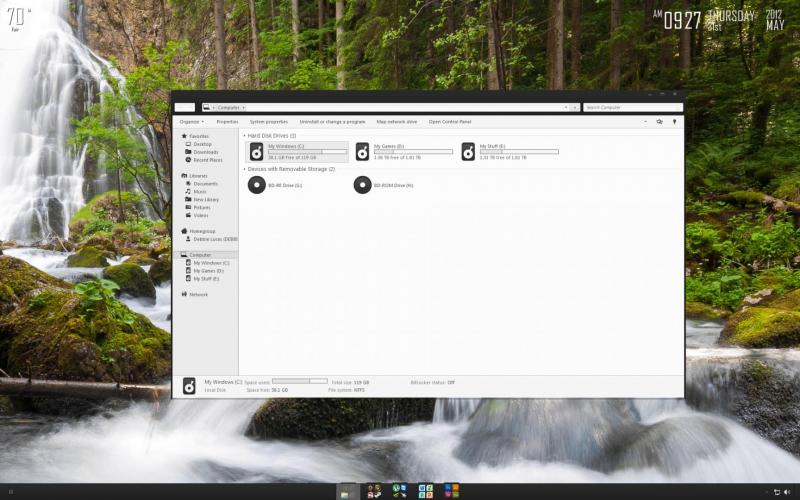
Task: Select the BD-RE Drive disc icon
Action: click(x=257, y=185)
